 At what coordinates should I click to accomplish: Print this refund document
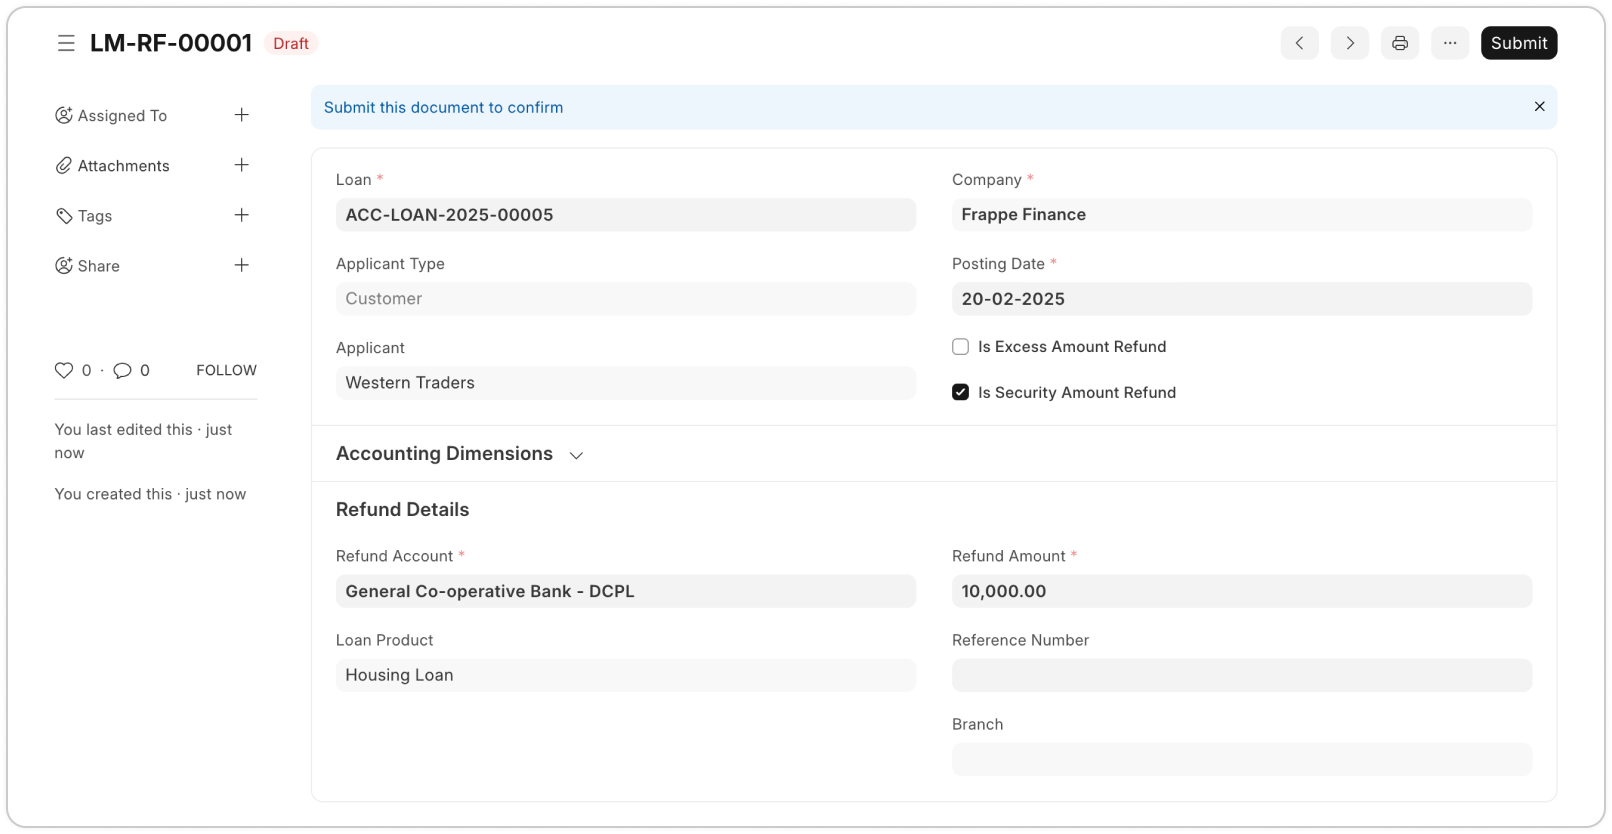coord(1399,43)
